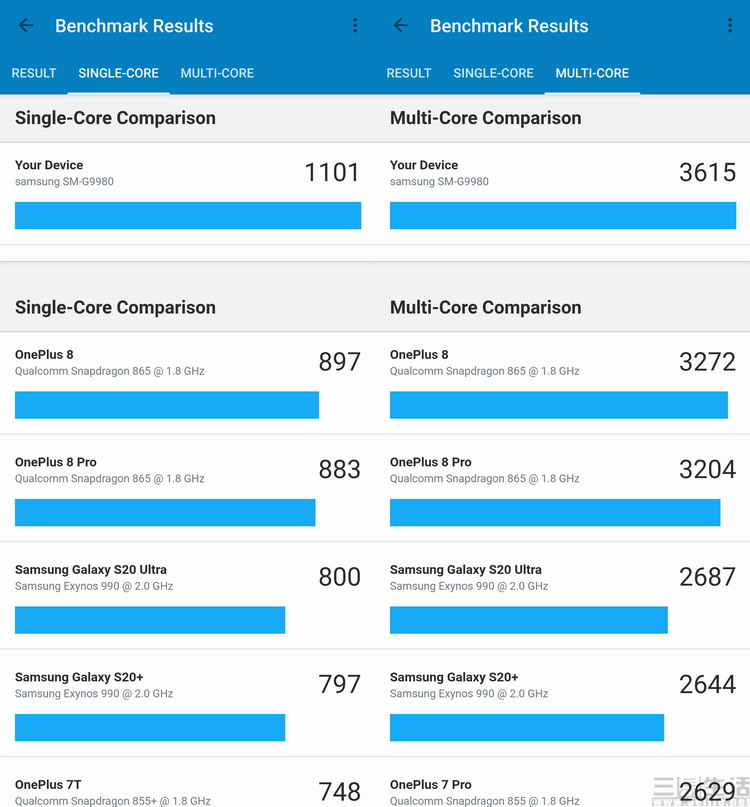
Task: Click 'OnePlus 8' name in multi-core list
Action: tap(419, 355)
